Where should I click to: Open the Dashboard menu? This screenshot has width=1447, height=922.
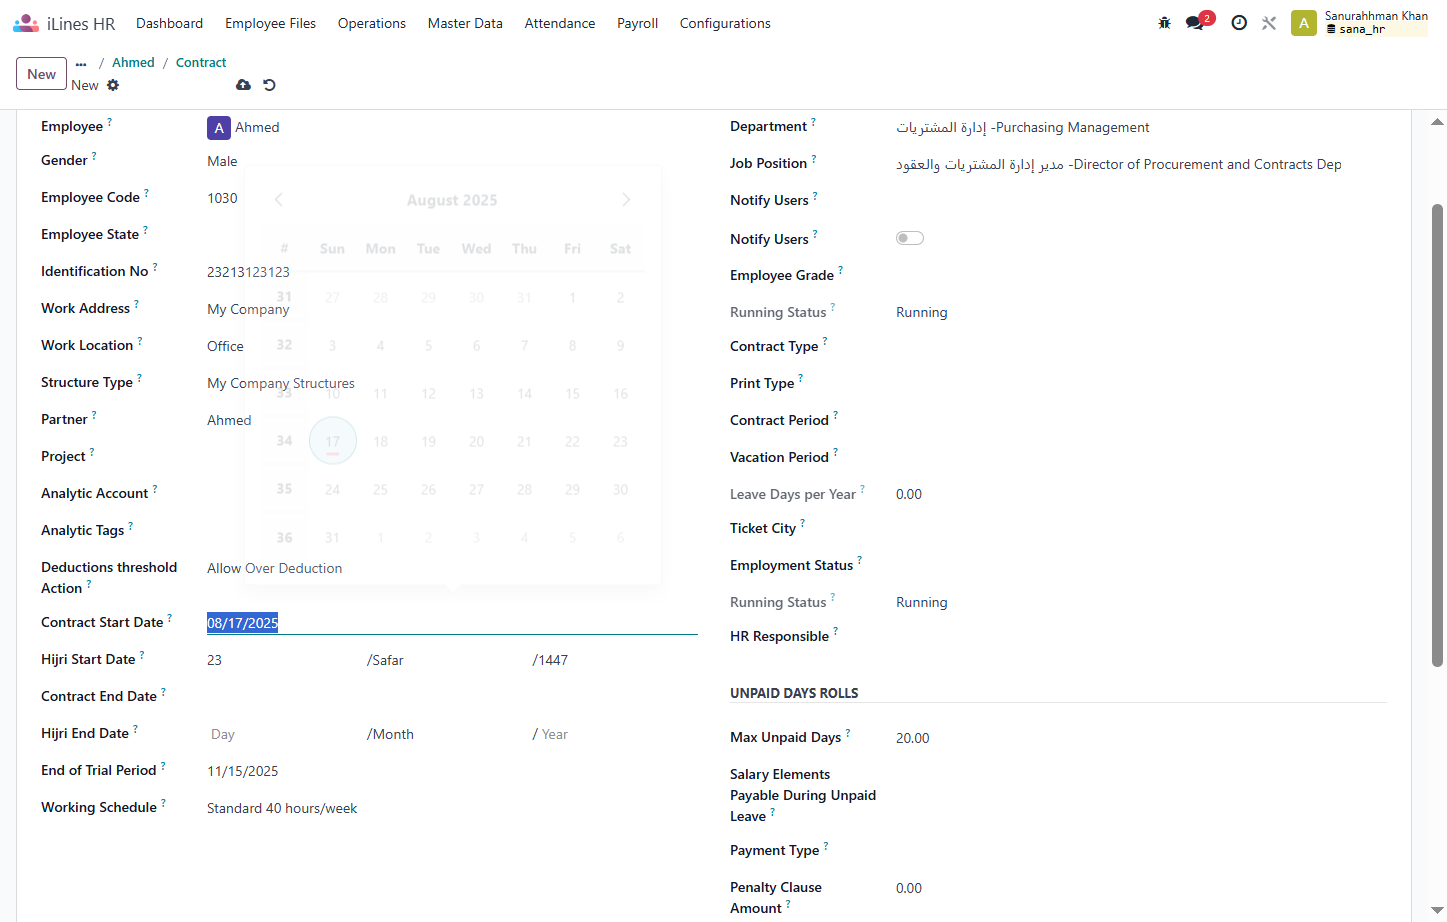tap(169, 23)
